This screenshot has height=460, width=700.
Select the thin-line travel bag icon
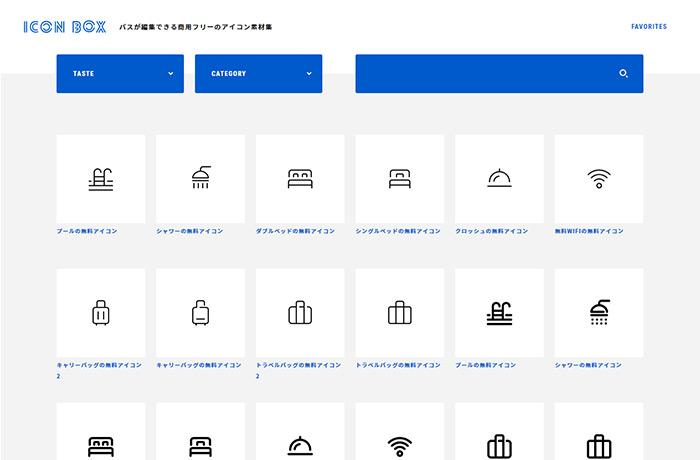coord(400,313)
